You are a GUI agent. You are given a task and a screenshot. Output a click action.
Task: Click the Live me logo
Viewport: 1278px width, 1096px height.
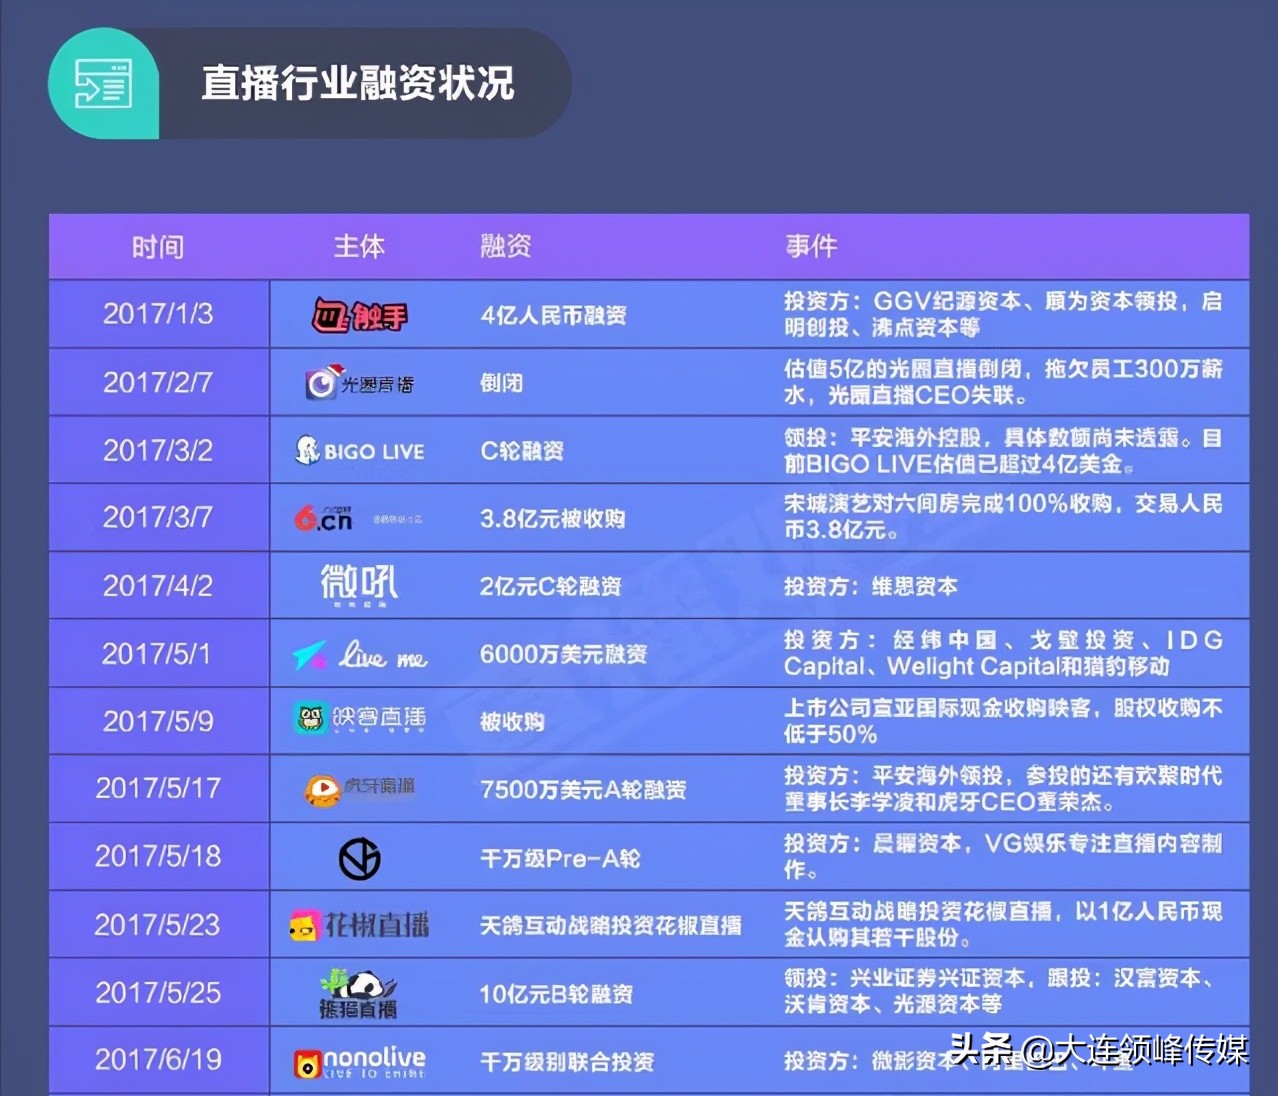359,655
